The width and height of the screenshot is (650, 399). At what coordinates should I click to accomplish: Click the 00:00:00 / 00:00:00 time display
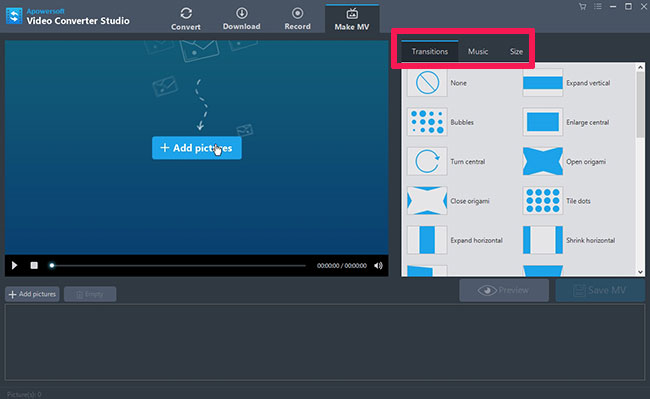click(342, 266)
